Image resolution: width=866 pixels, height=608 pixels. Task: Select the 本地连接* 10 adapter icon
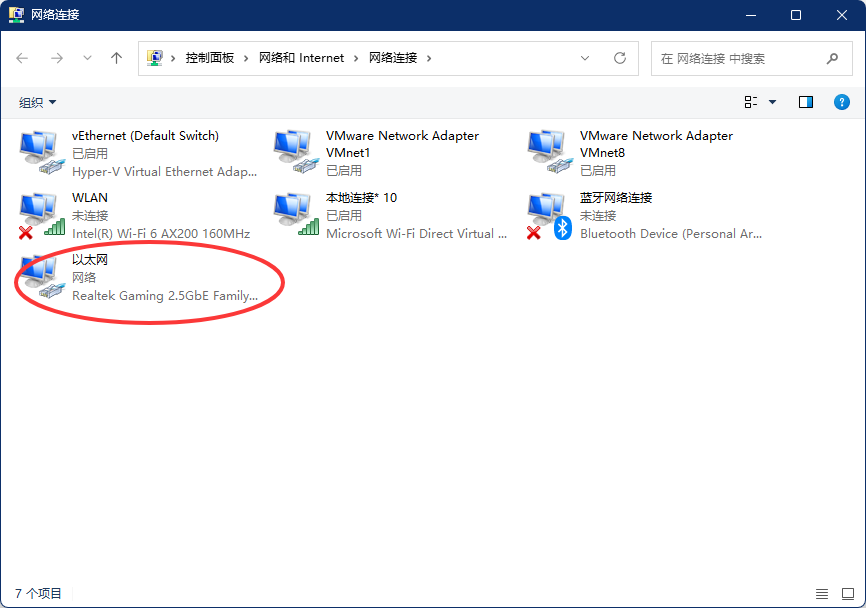click(x=295, y=214)
